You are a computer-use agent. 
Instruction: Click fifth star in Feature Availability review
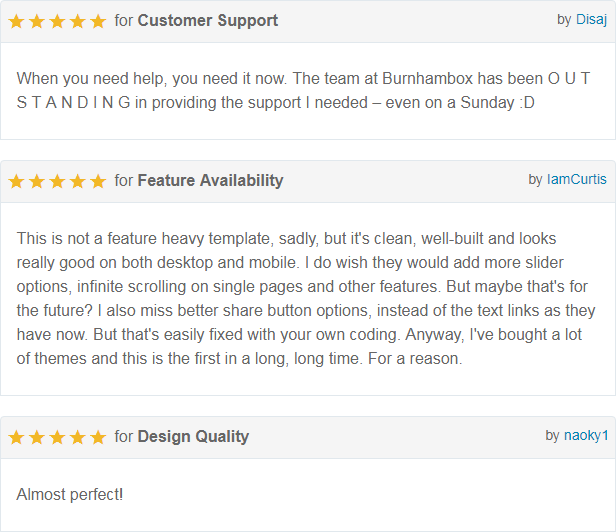coord(98,181)
